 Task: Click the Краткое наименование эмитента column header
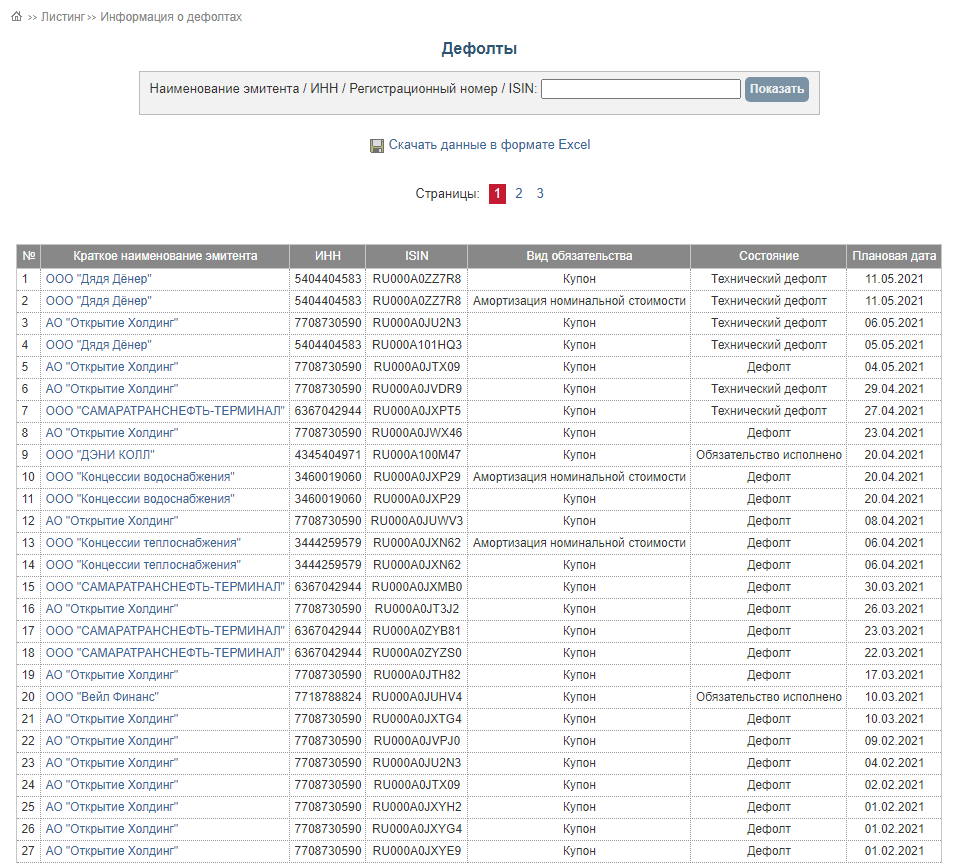click(x=165, y=256)
